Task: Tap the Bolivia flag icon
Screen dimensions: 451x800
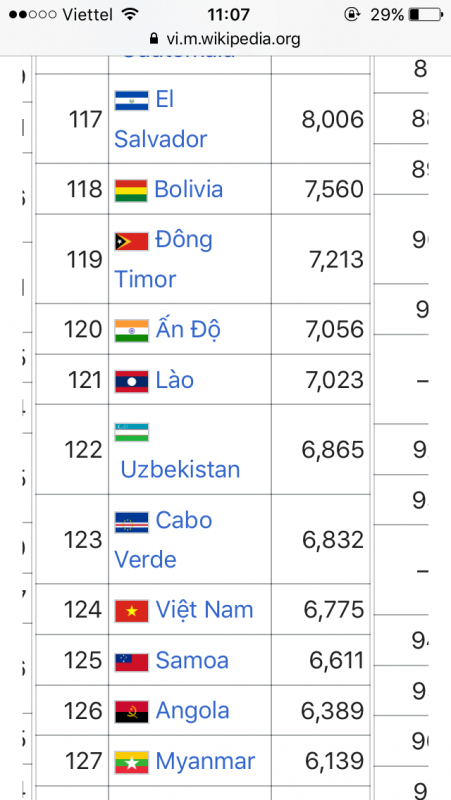Action: tap(131, 190)
